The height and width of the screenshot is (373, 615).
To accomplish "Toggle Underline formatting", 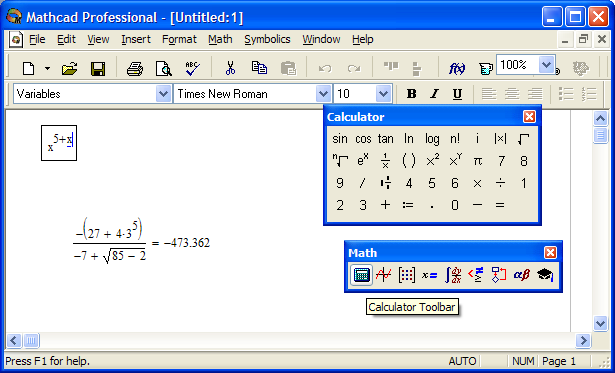I will pyautogui.click(x=457, y=94).
